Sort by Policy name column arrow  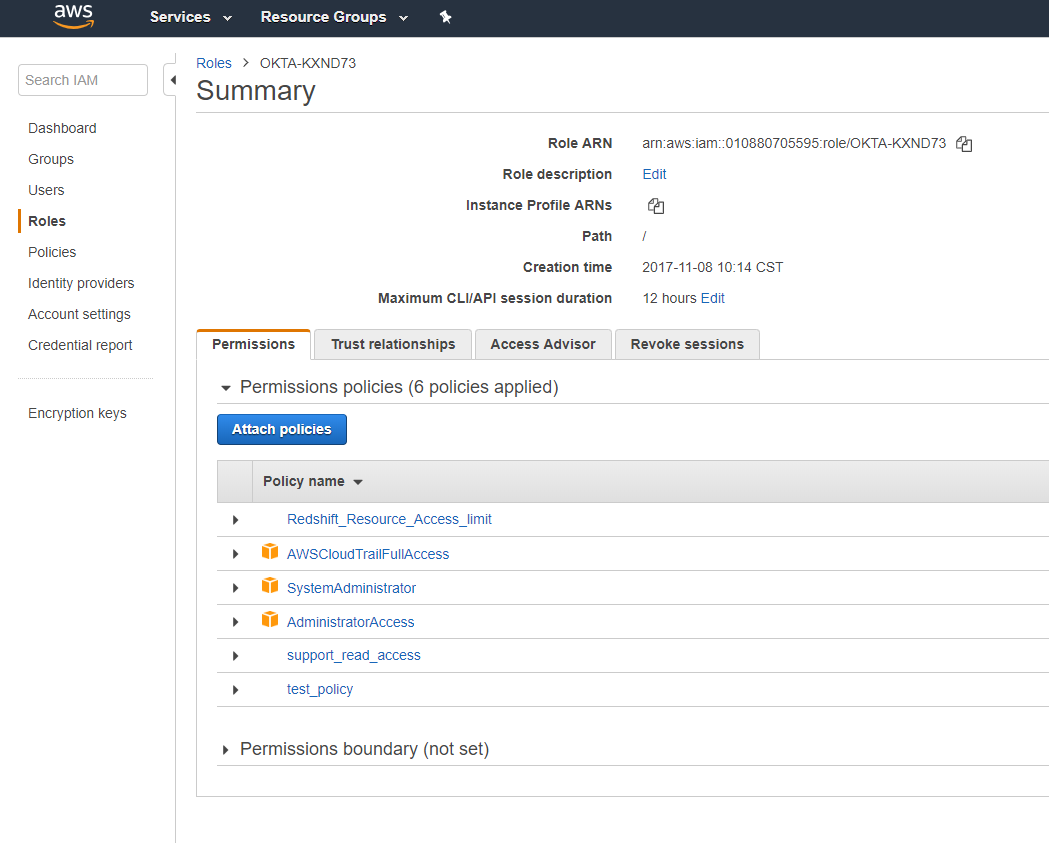pyautogui.click(x=358, y=482)
